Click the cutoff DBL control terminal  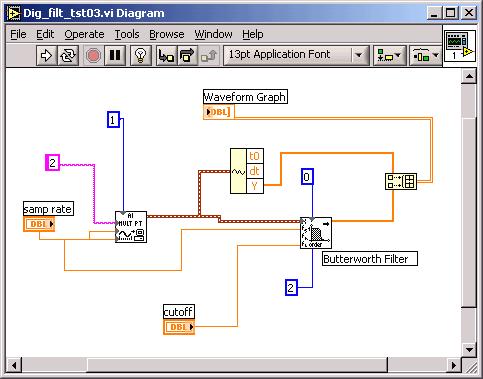(x=179, y=327)
